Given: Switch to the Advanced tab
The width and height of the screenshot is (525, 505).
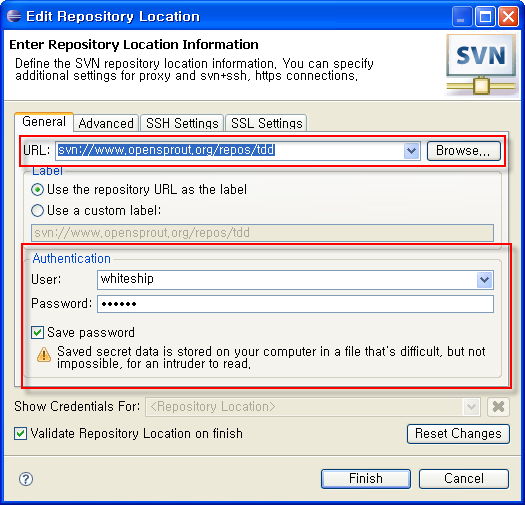Looking at the screenshot, I should (106, 123).
